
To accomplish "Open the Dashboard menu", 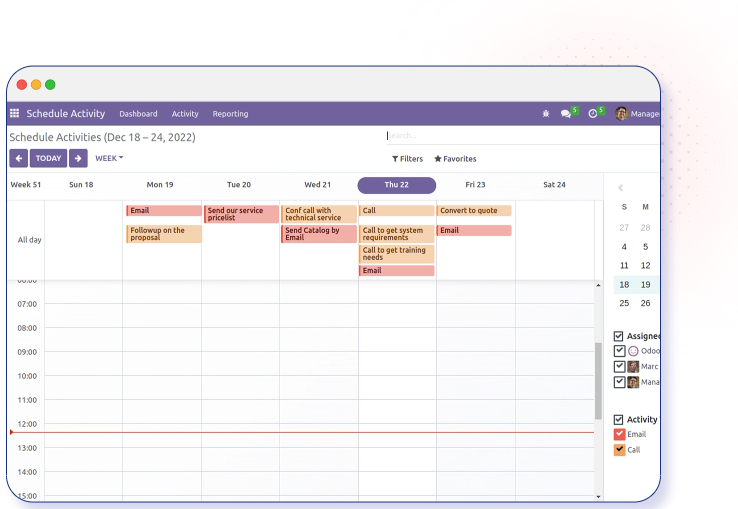I will (x=138, y=114).
